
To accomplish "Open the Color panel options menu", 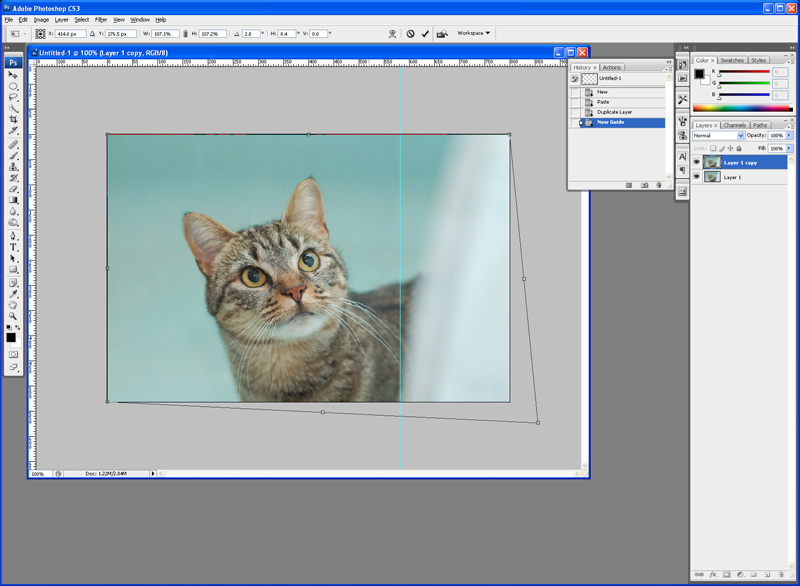I will (x=791, y=61).
